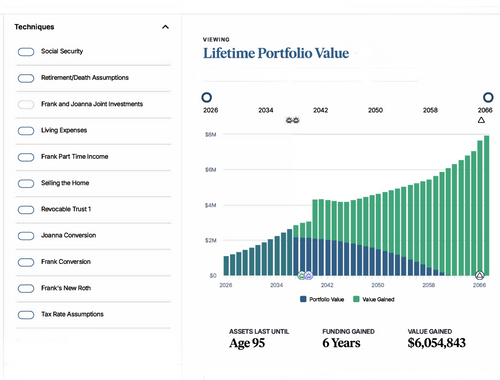Screen dimensions: 500x380
Task: Click the Living Expenses label
Action: pyautogui.click(x=64, y=130)
